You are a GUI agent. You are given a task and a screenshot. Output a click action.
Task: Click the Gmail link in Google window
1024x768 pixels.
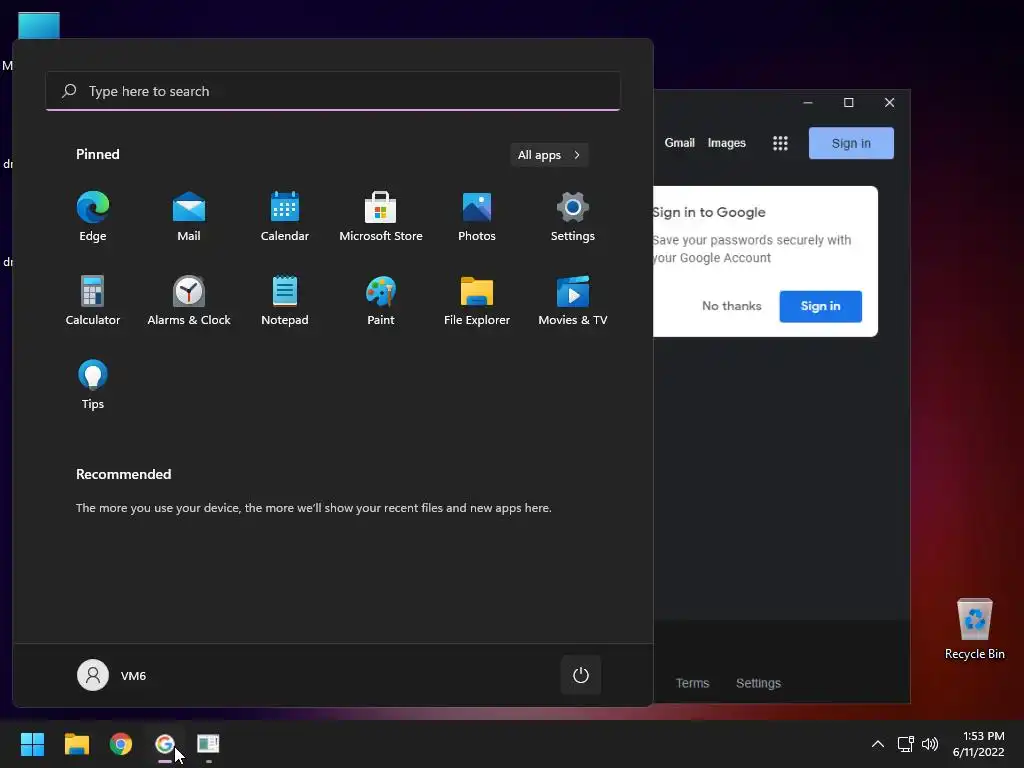pos(679,143)
